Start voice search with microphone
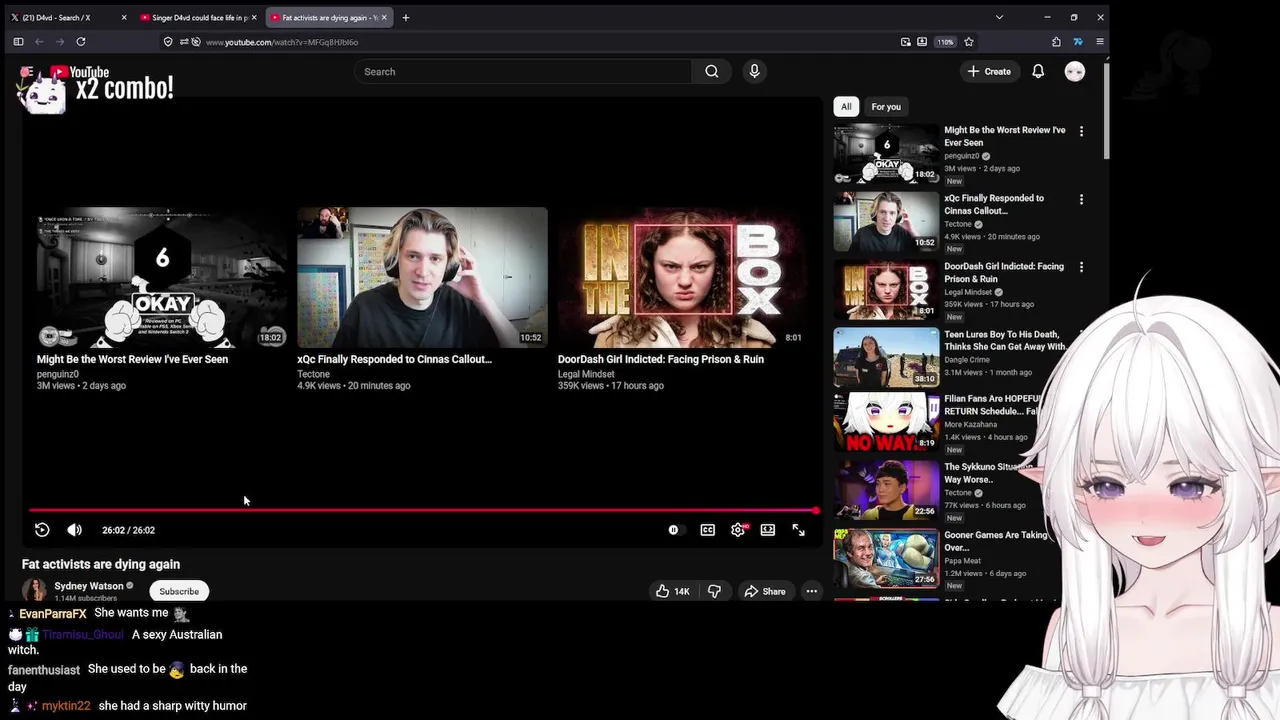Screen dimensions: 1280x720 click(x=754, y=72)
